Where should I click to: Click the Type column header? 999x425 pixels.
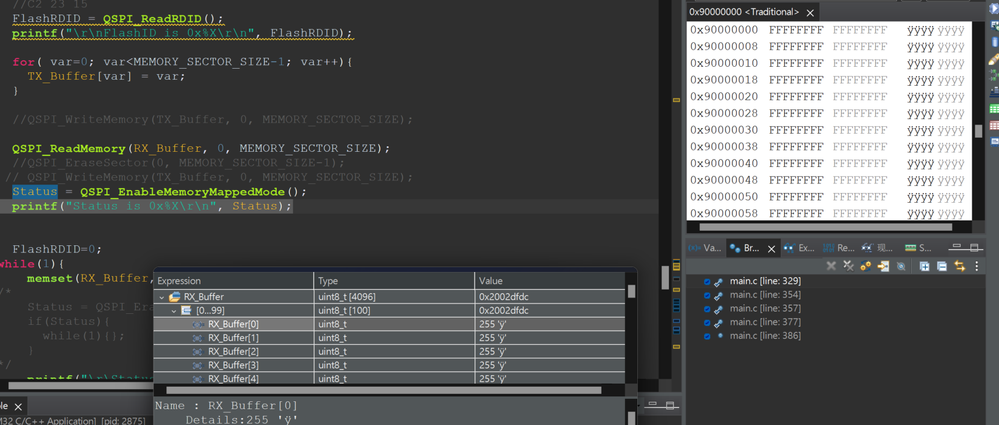(x=394, y=281)
